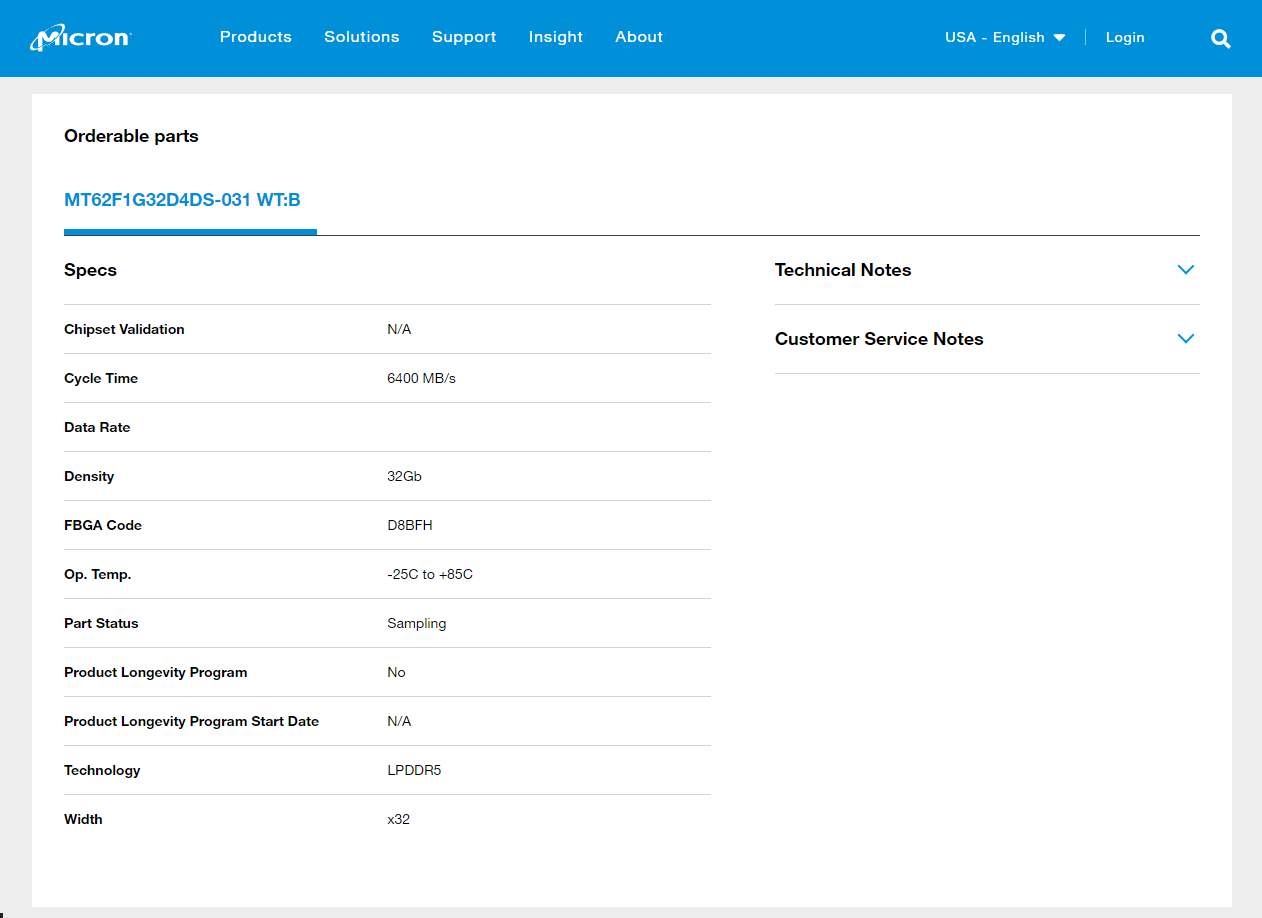Image resolution: width=1262 pixels, height=918 pixels.
Task: Click the Orderable parts heading
Action: tap(131, 136)
